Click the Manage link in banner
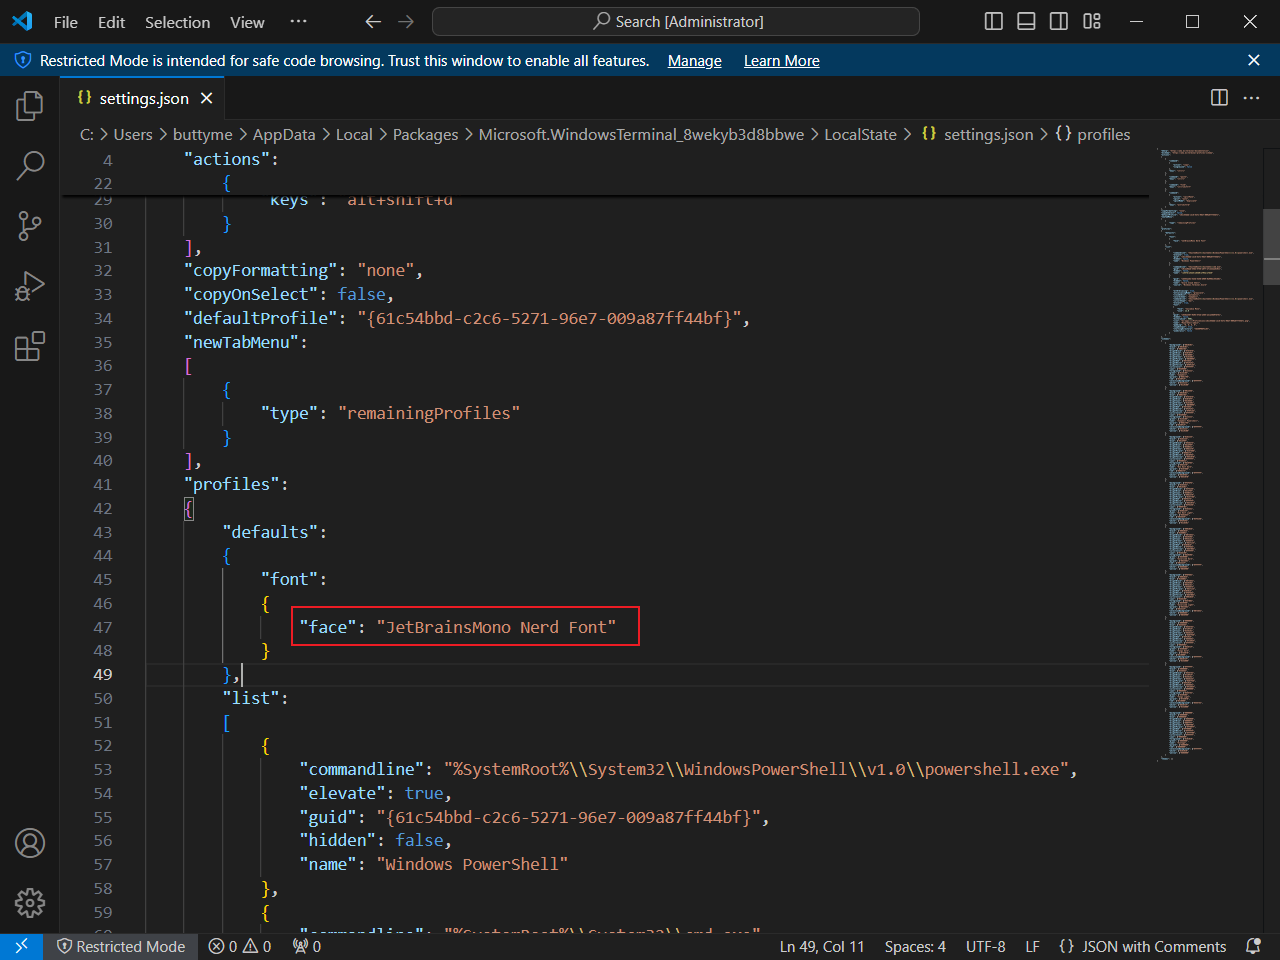This screenshot has width=1280, height=960. 694,61
